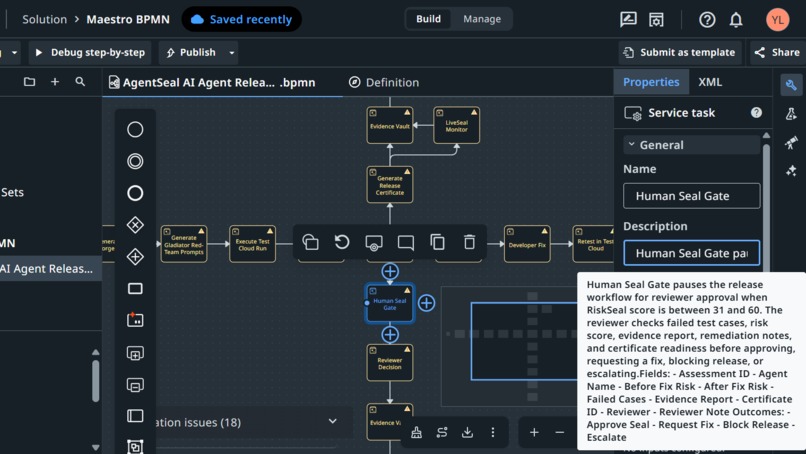Search files in the explorer panel

coord(80,82)
